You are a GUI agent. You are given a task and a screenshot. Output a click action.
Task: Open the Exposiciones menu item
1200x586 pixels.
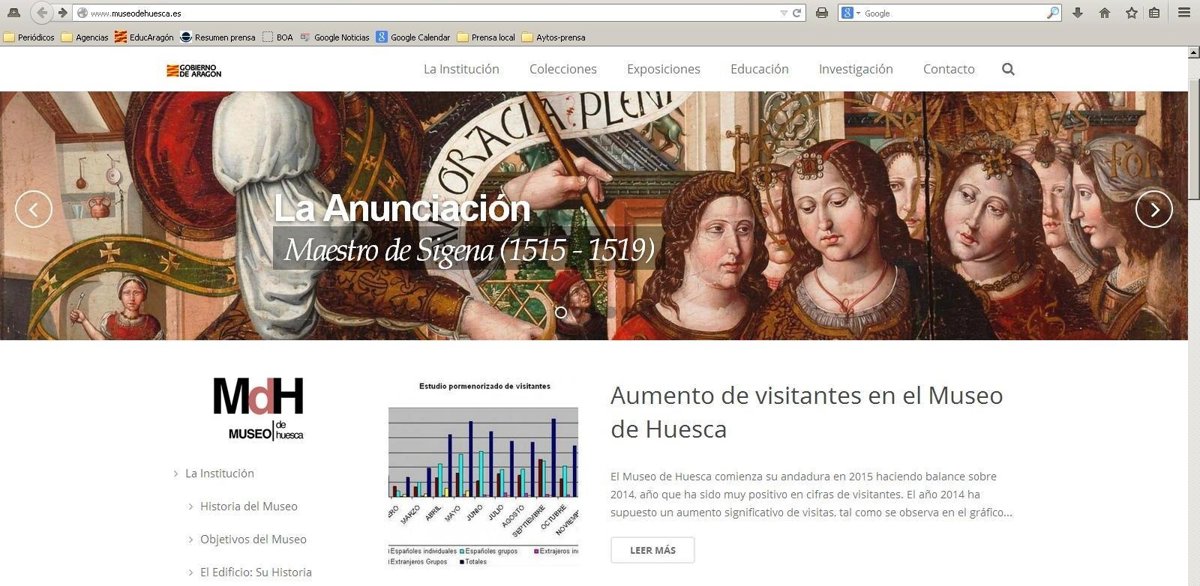point(663,69)
